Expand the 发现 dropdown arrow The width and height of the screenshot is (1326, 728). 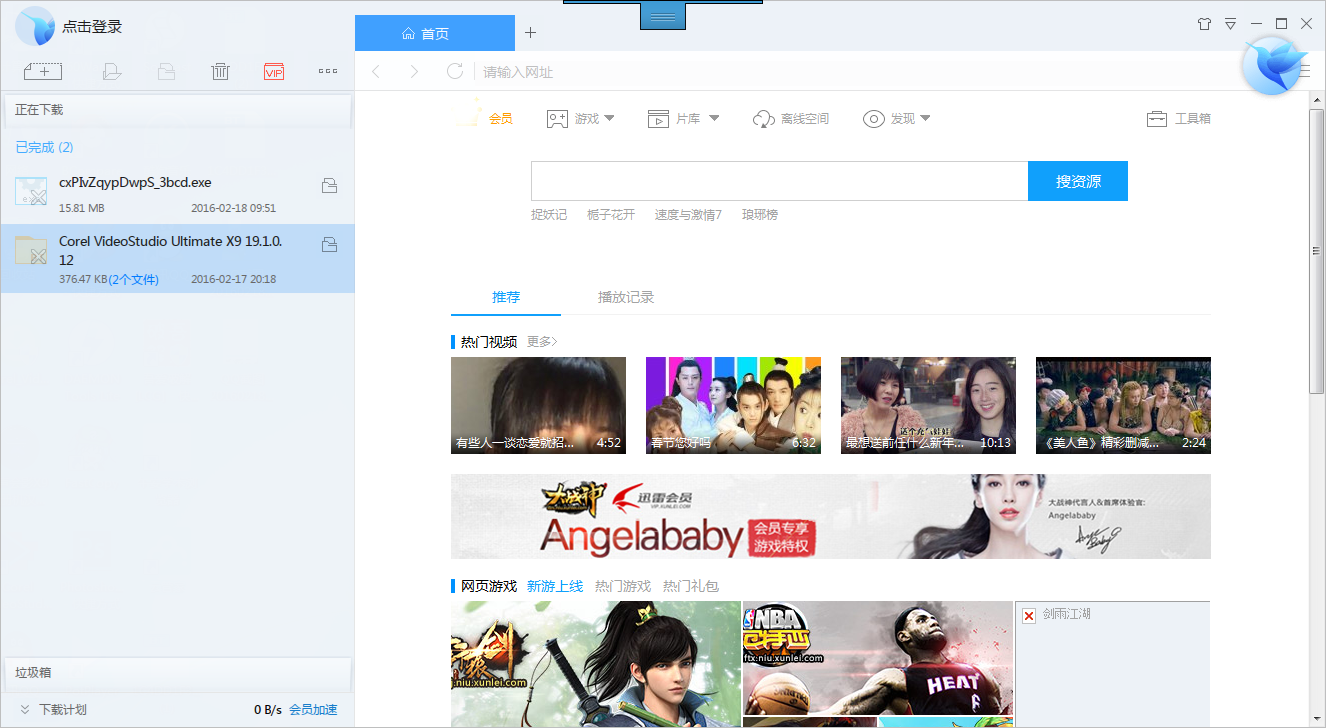(x=925, y=119)
